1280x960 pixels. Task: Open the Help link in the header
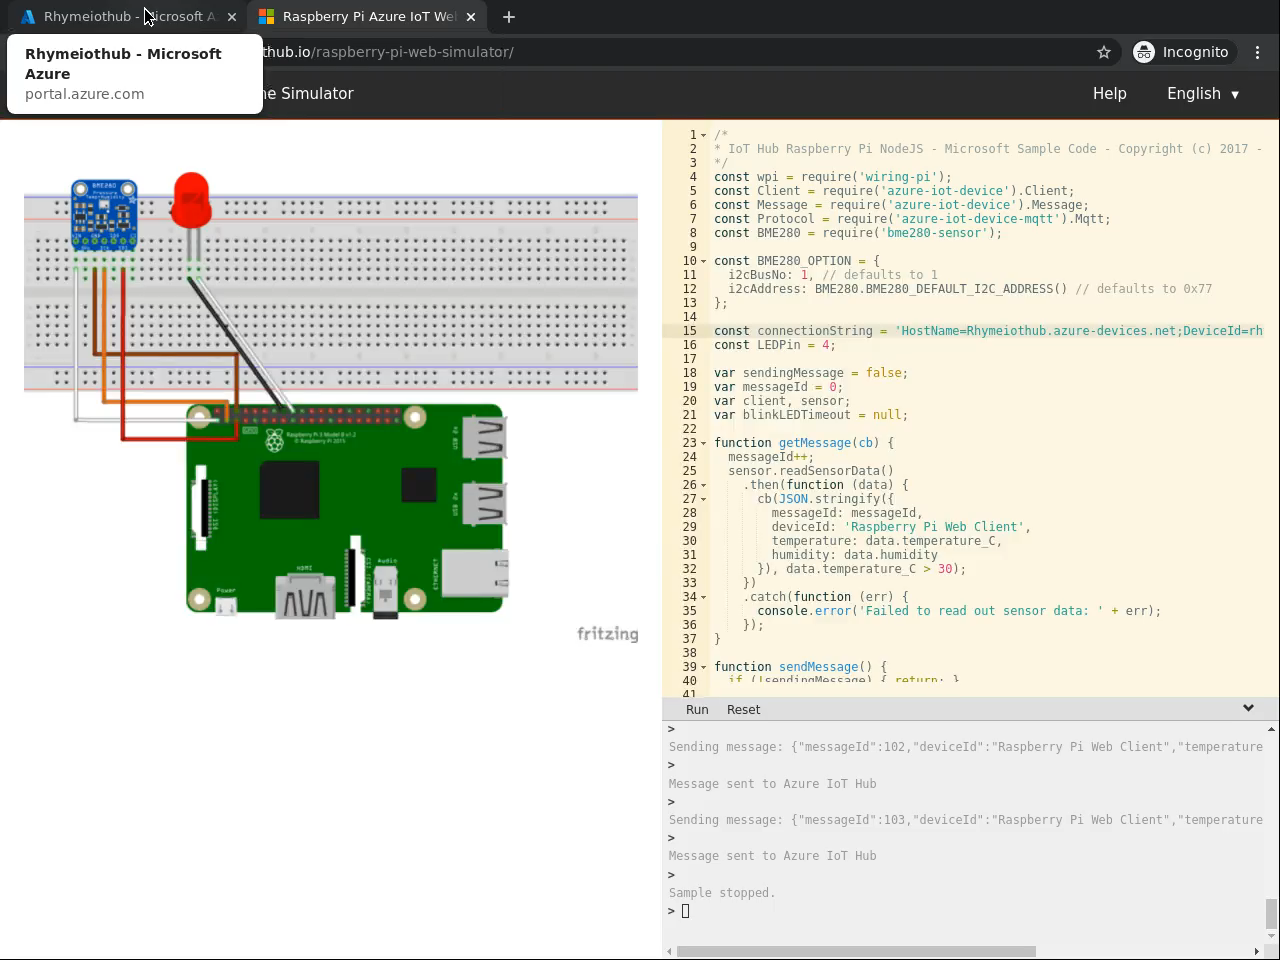click(x=1109, y=93)
